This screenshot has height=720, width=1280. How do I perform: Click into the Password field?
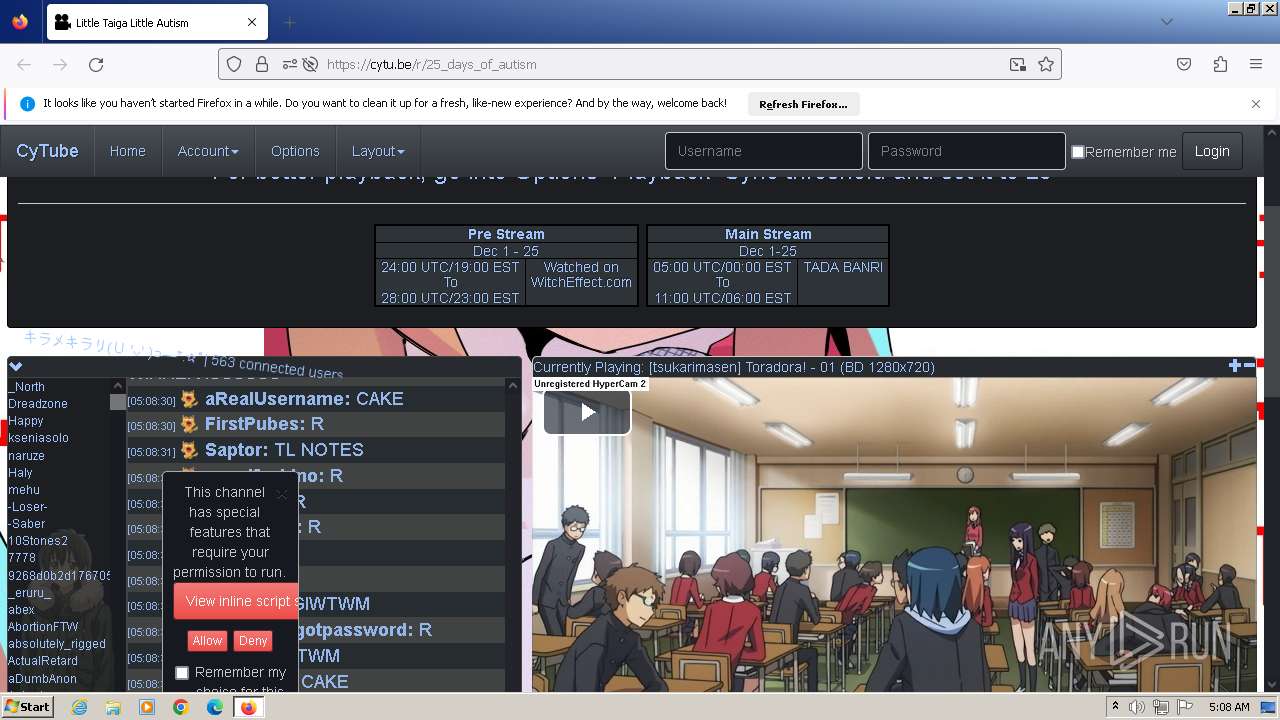point(967,151)
